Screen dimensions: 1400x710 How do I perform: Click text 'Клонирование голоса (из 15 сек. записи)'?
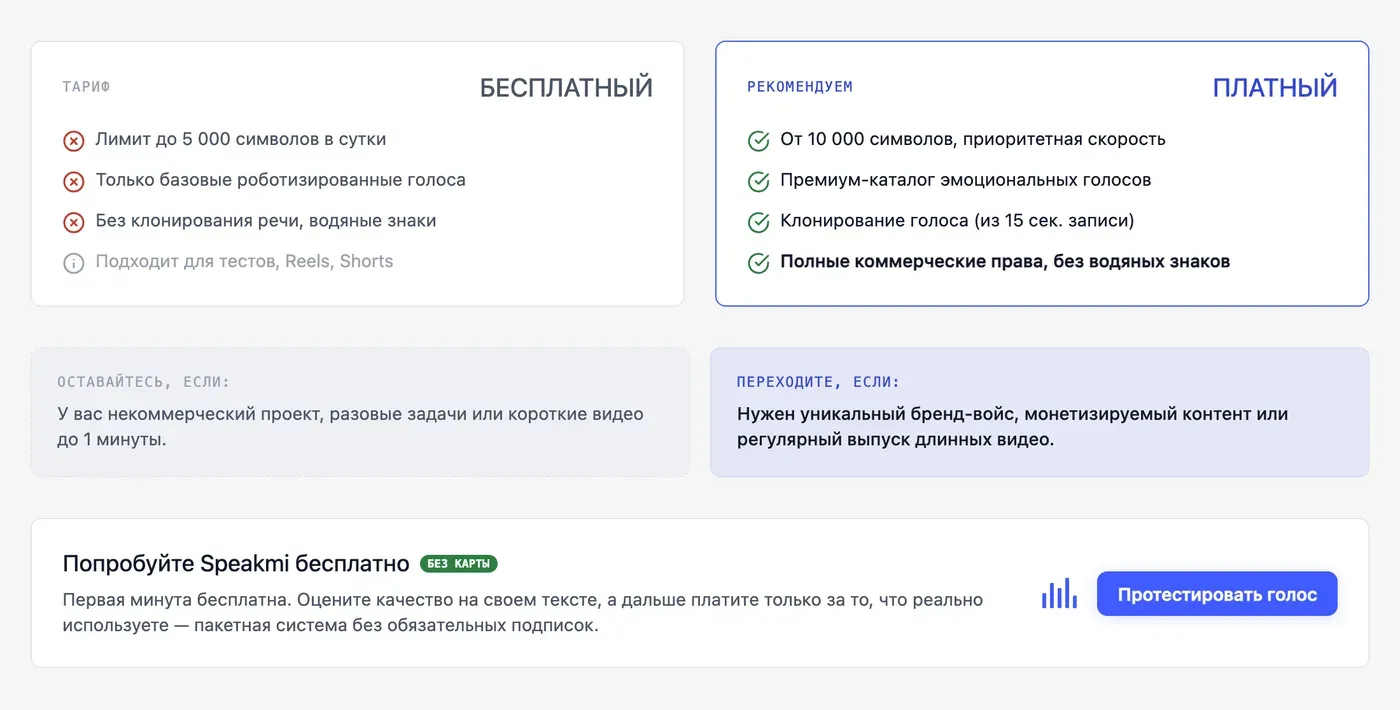(957, 220)
